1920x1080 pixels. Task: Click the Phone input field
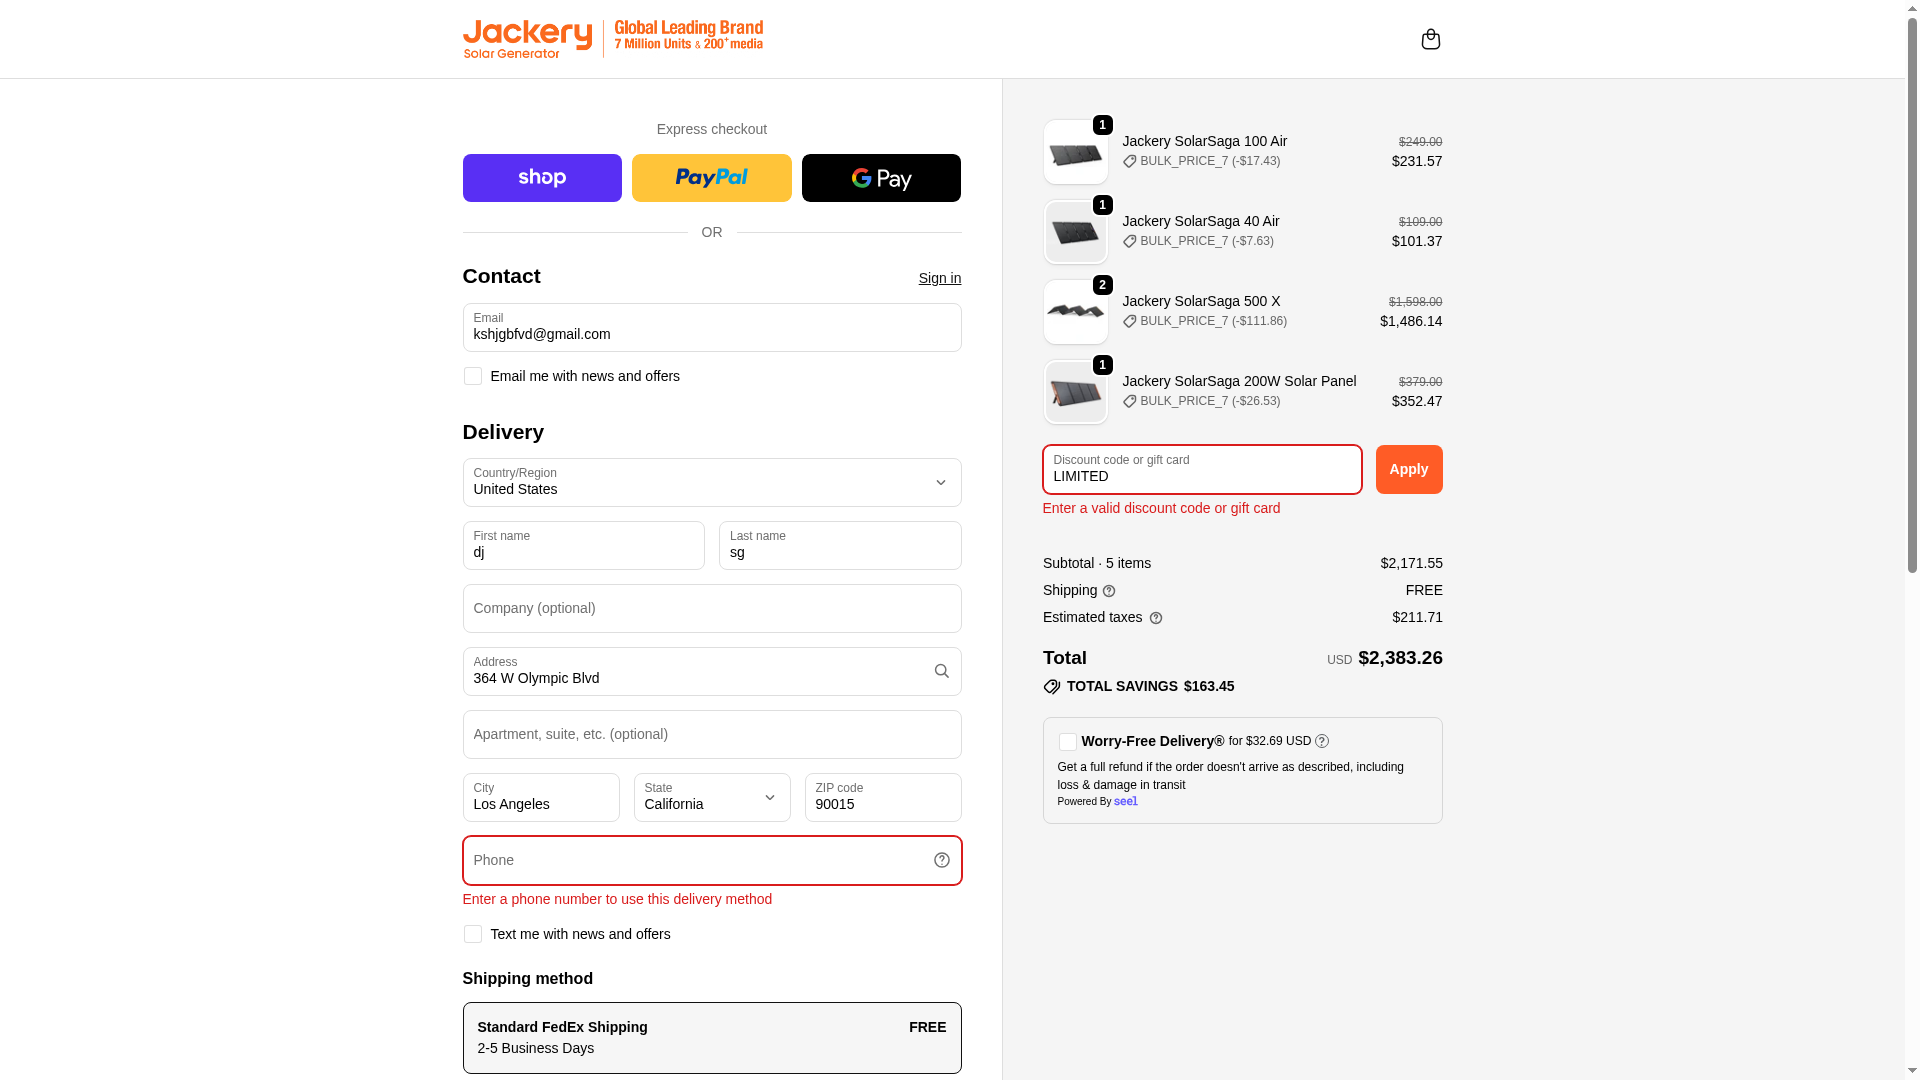pos(712,860)
